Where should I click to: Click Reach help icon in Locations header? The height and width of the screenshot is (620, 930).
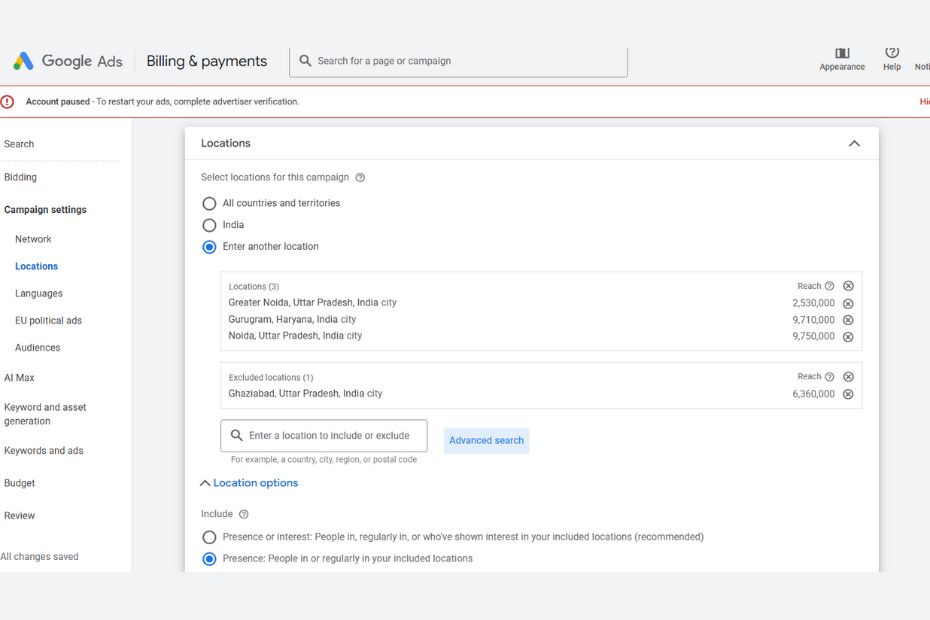tap(829, 286)
